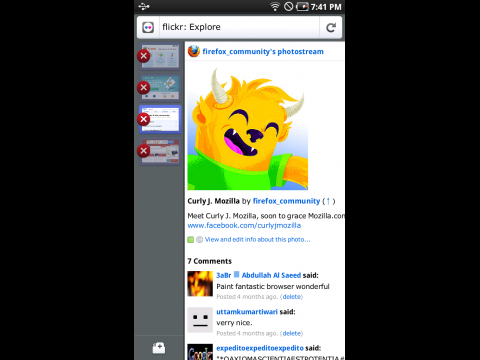Click the no-signal circle icon
The image size is (480, 360).
(x=289, y=6)
